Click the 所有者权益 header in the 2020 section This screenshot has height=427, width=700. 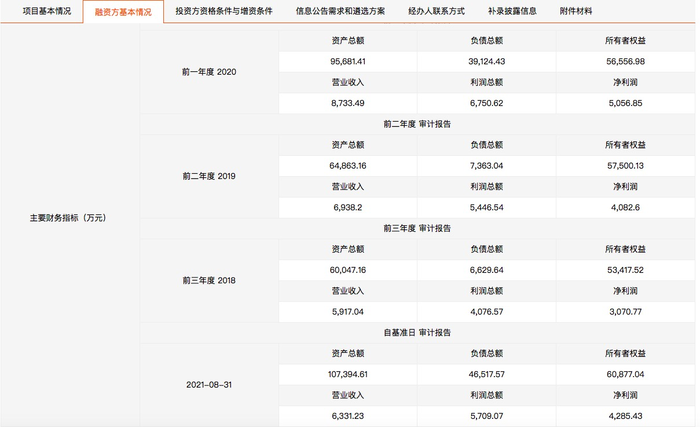coord(625,41)
